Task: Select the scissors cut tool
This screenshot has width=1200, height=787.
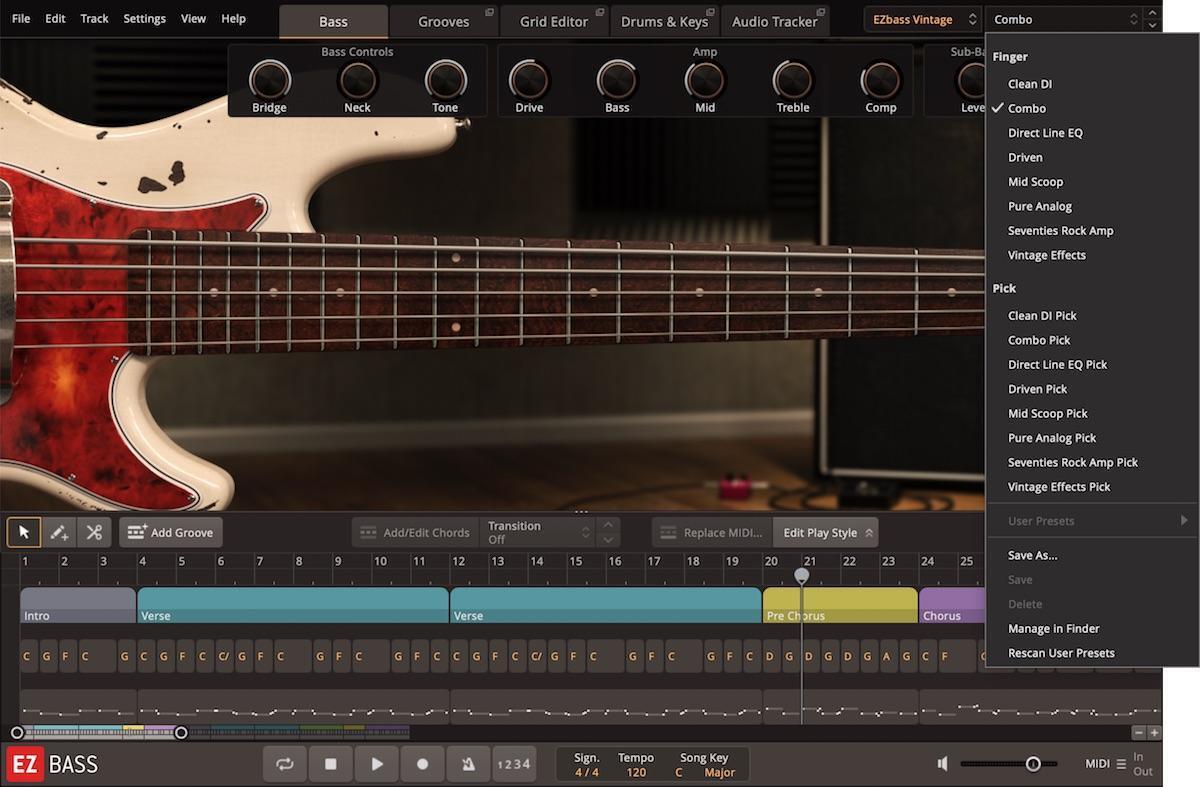Action: 94,532
